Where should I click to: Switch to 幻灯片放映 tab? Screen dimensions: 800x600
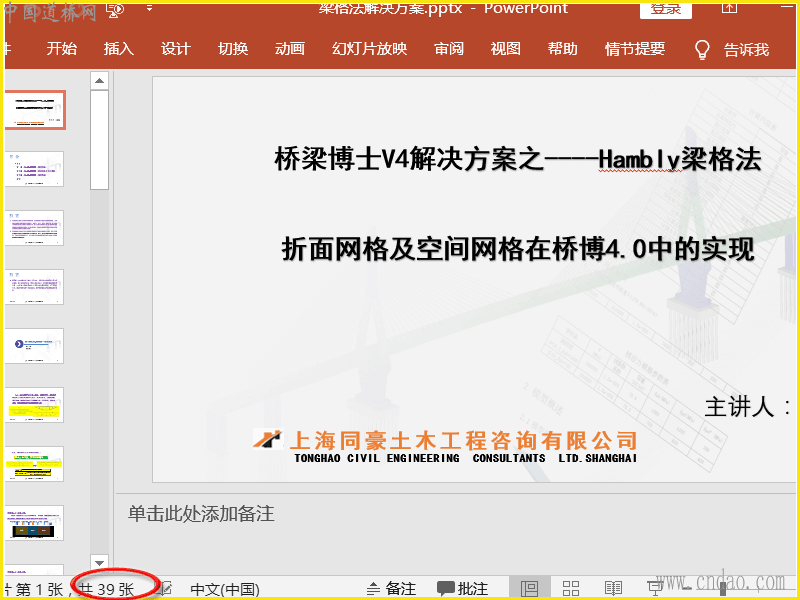(369, 49)
